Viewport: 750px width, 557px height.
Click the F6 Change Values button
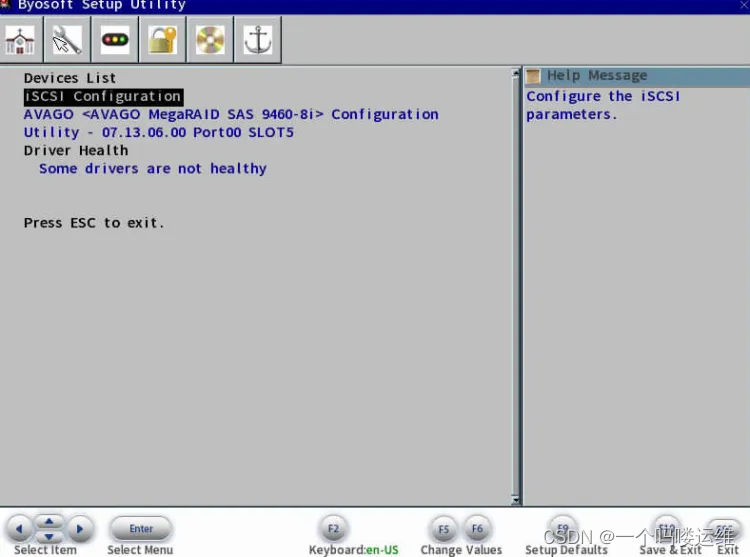pyautogui.click(x=477, y=529)
